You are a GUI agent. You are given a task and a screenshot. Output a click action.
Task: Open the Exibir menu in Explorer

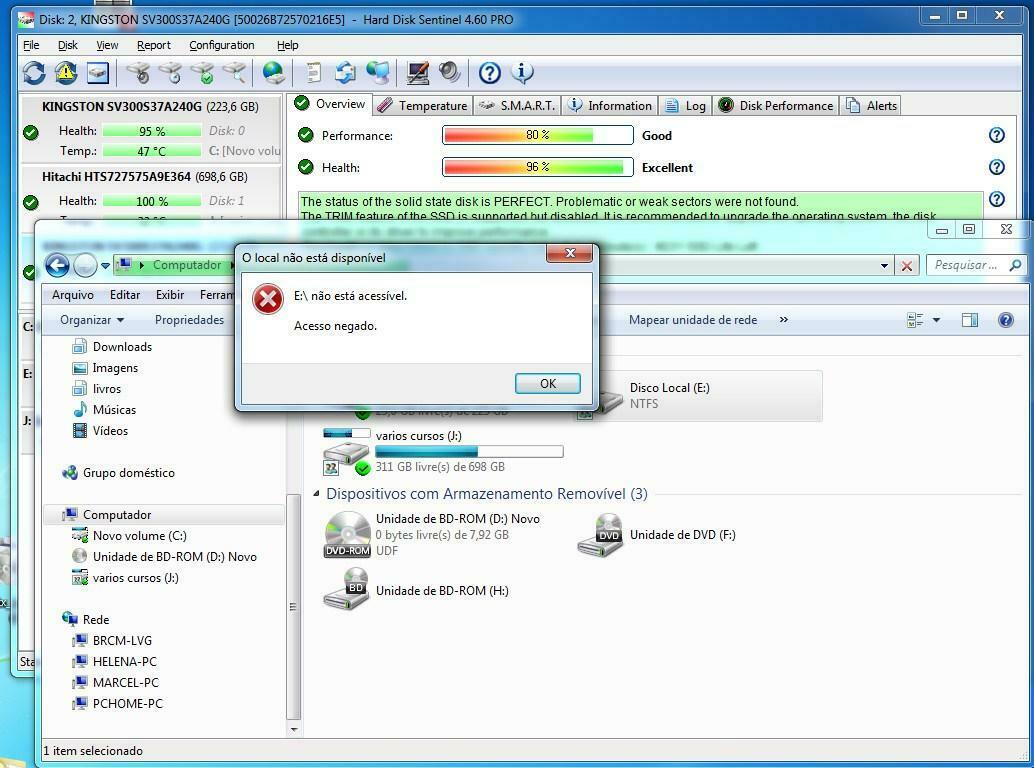[x=169, y=295]
